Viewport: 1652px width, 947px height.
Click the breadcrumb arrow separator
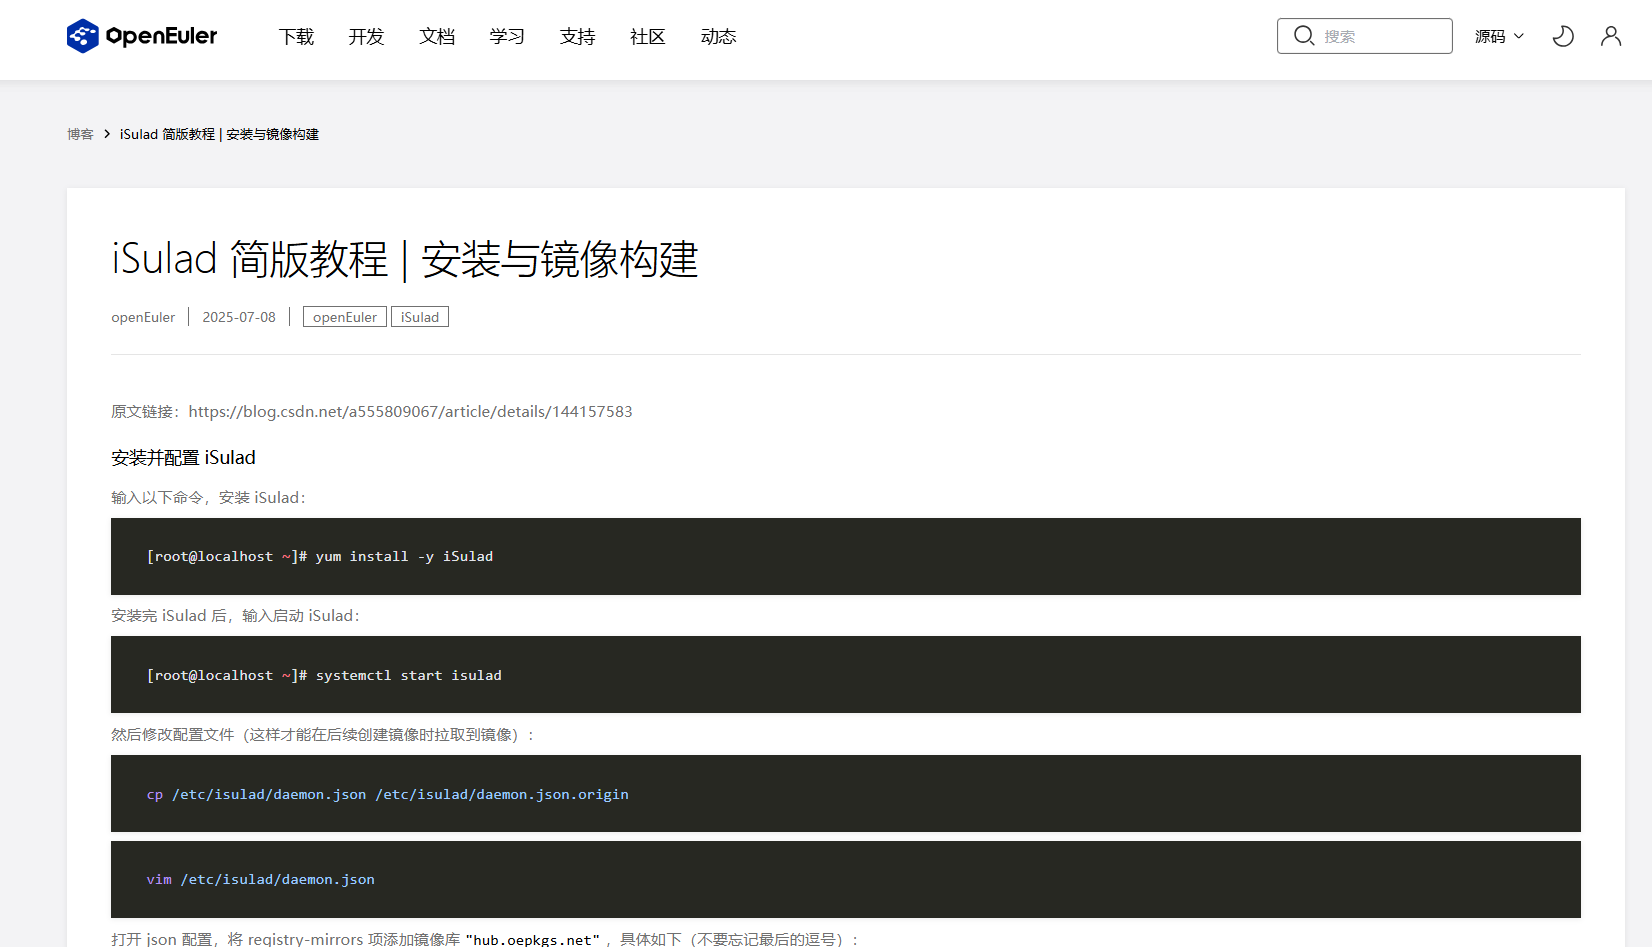(x=107, y=134)
